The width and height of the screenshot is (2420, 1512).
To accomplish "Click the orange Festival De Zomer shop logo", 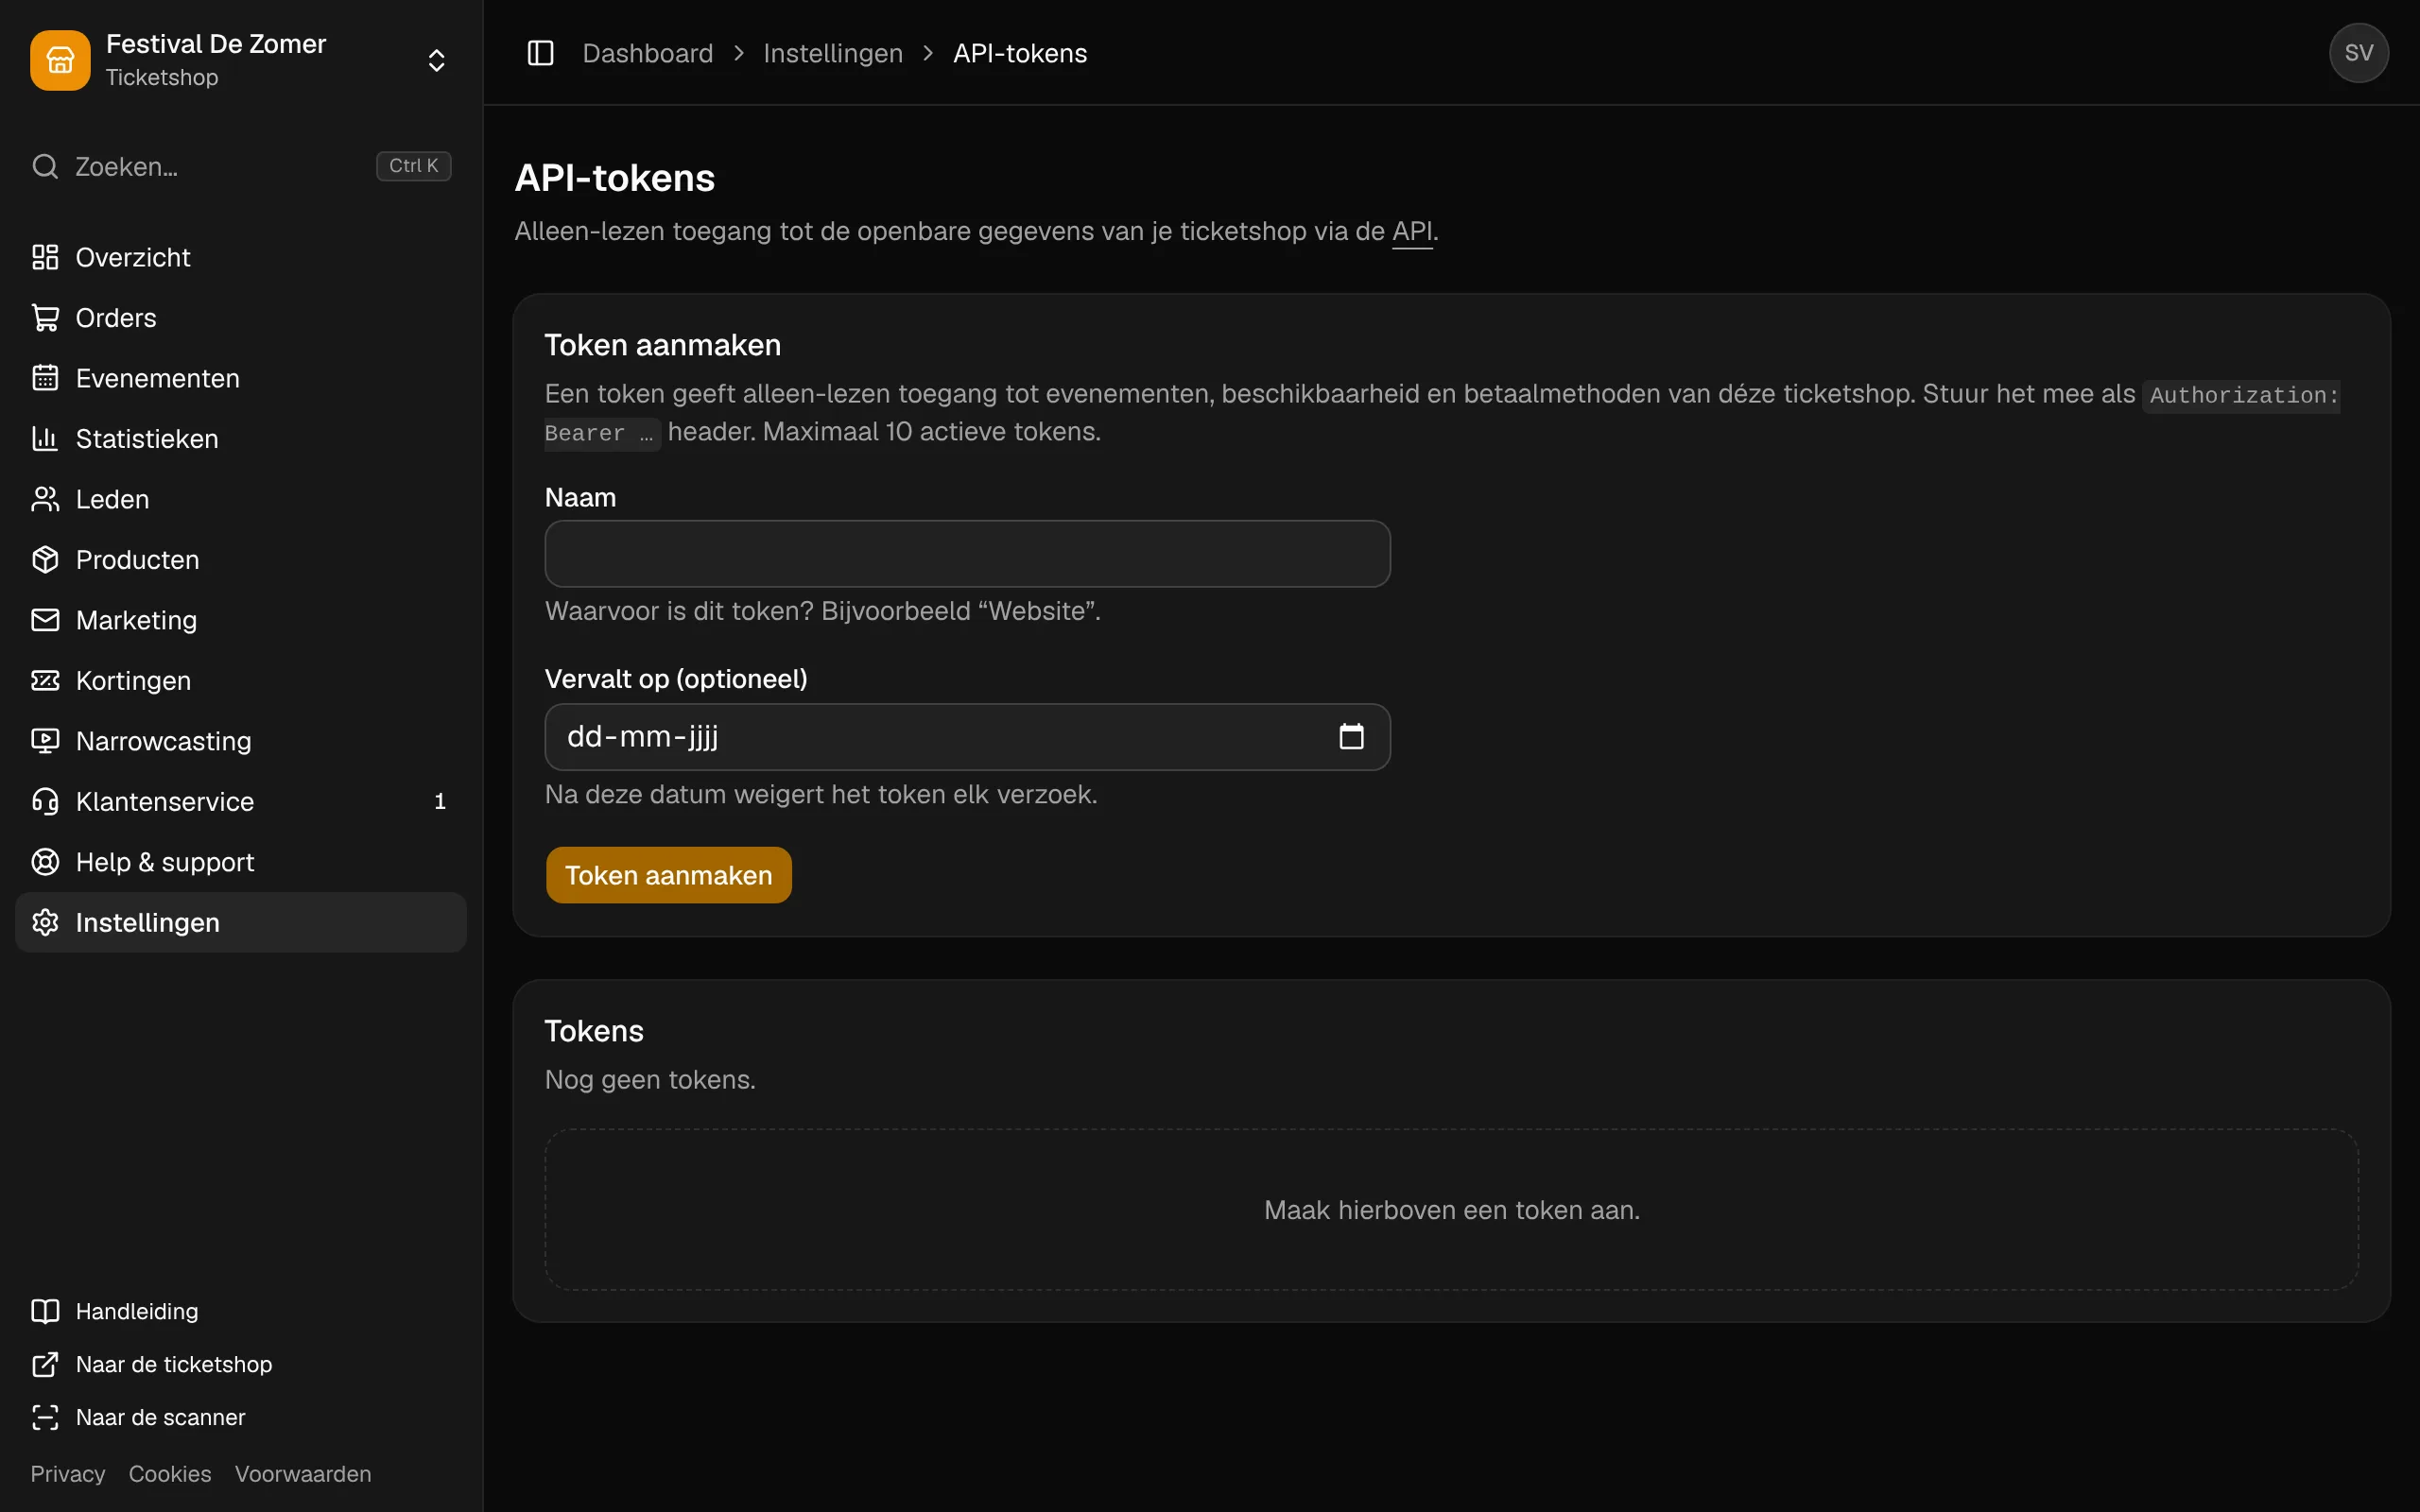I will pos(60,60).
